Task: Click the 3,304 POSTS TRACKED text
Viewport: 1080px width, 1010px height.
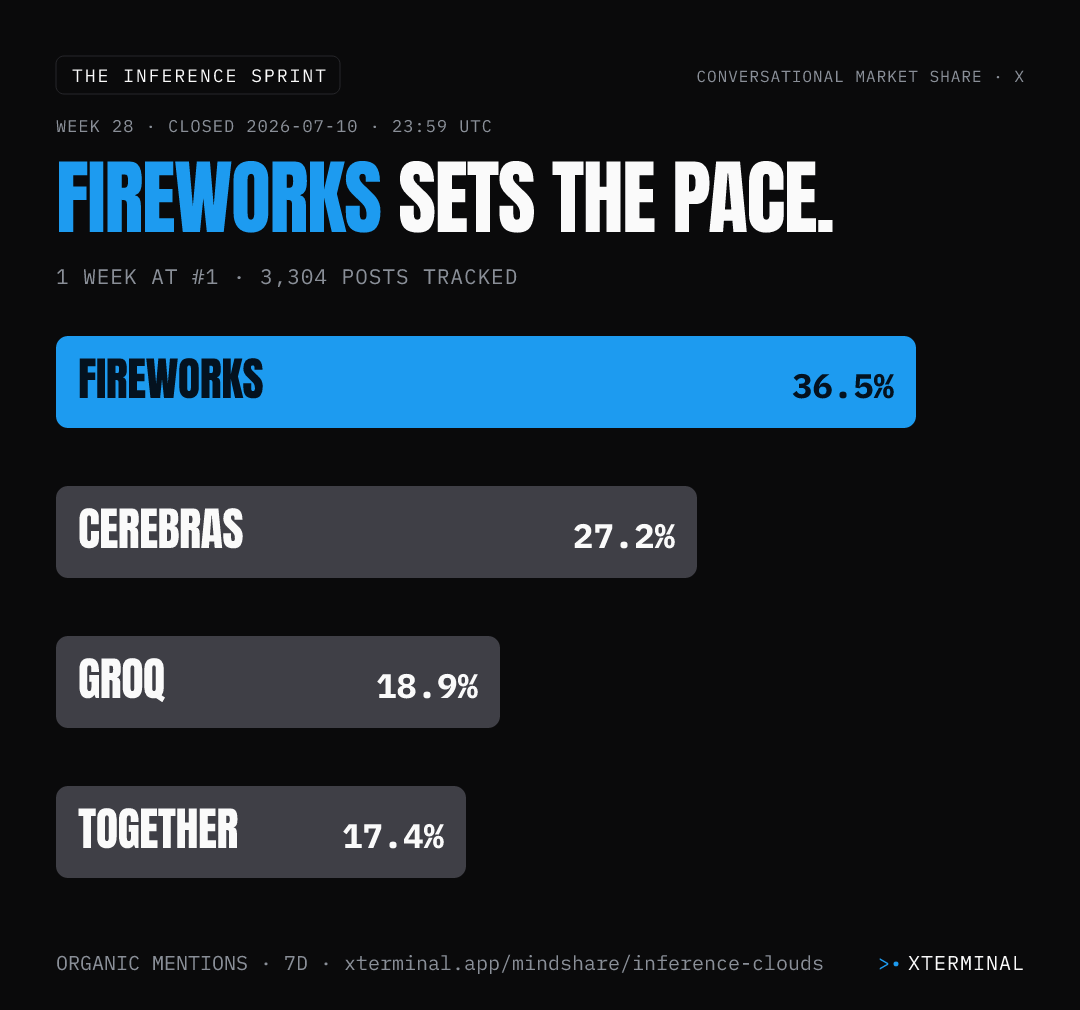Action: 388,277
